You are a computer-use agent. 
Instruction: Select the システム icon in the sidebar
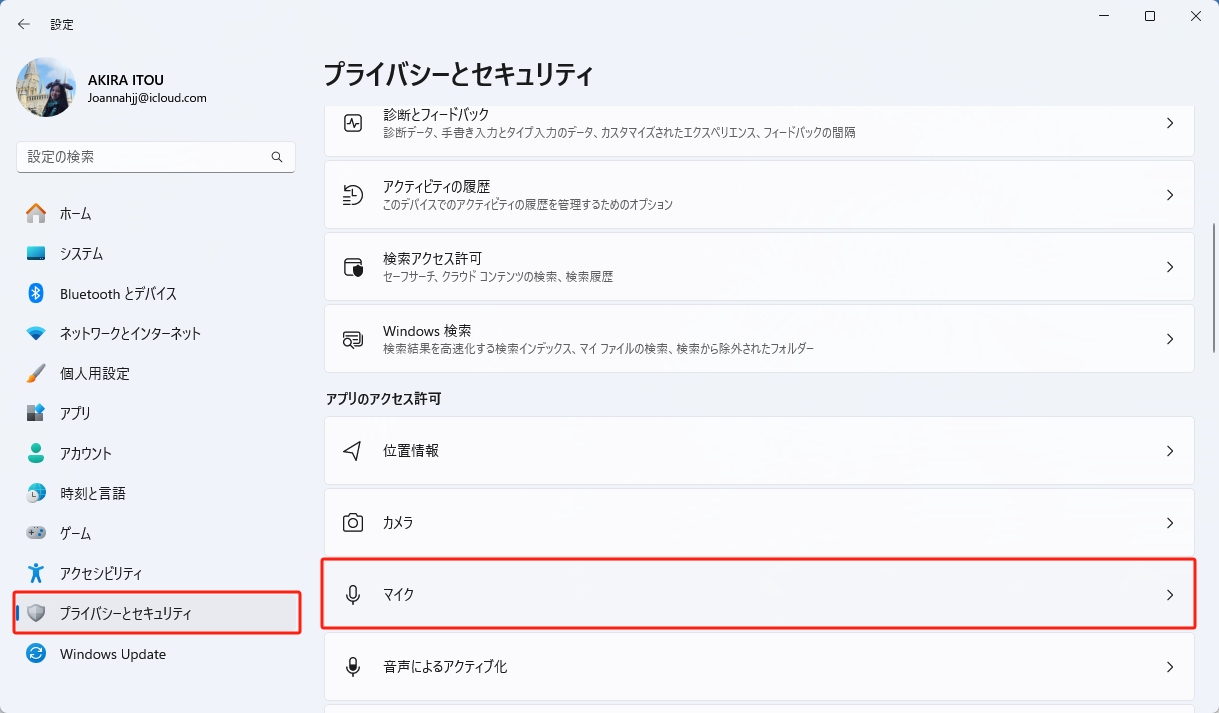point(32,253)
